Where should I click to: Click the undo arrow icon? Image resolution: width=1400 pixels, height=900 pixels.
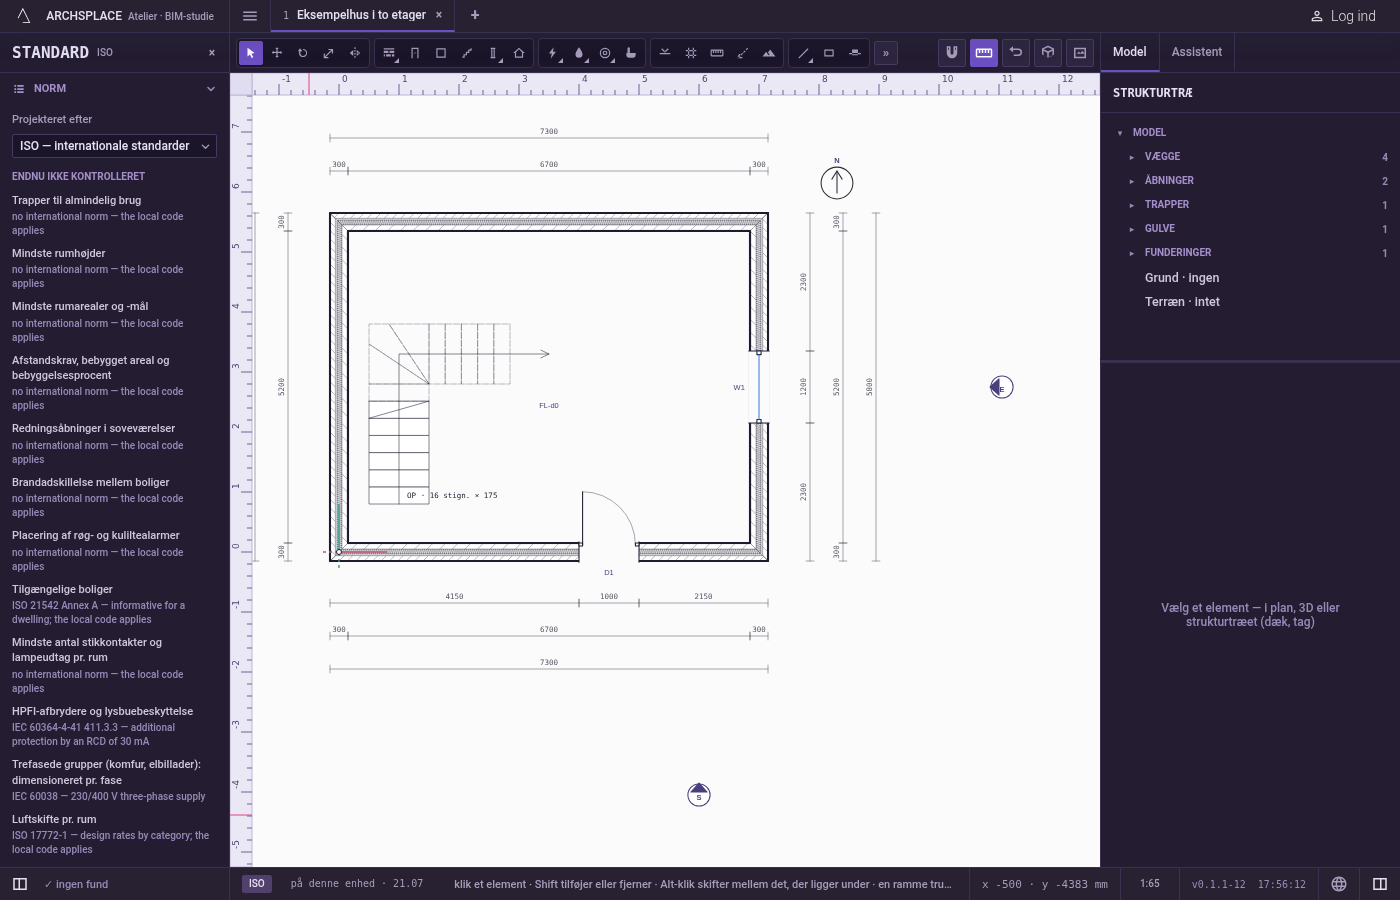(1016, 52)
